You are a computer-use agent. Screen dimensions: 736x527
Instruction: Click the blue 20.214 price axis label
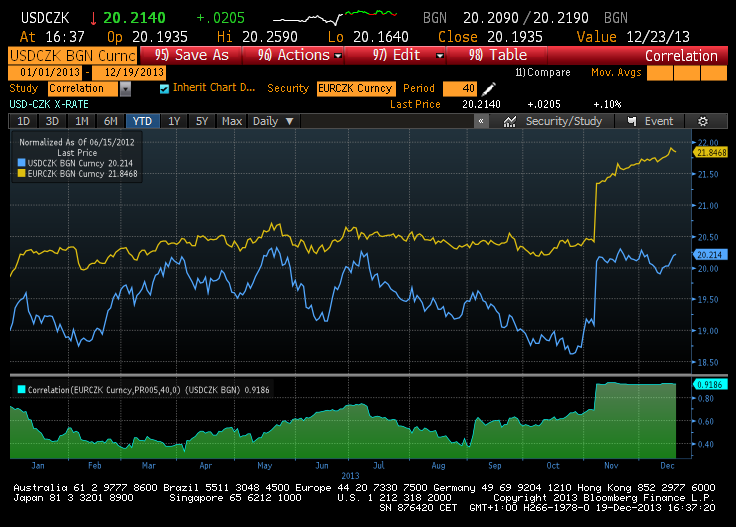tap(711, 255)
